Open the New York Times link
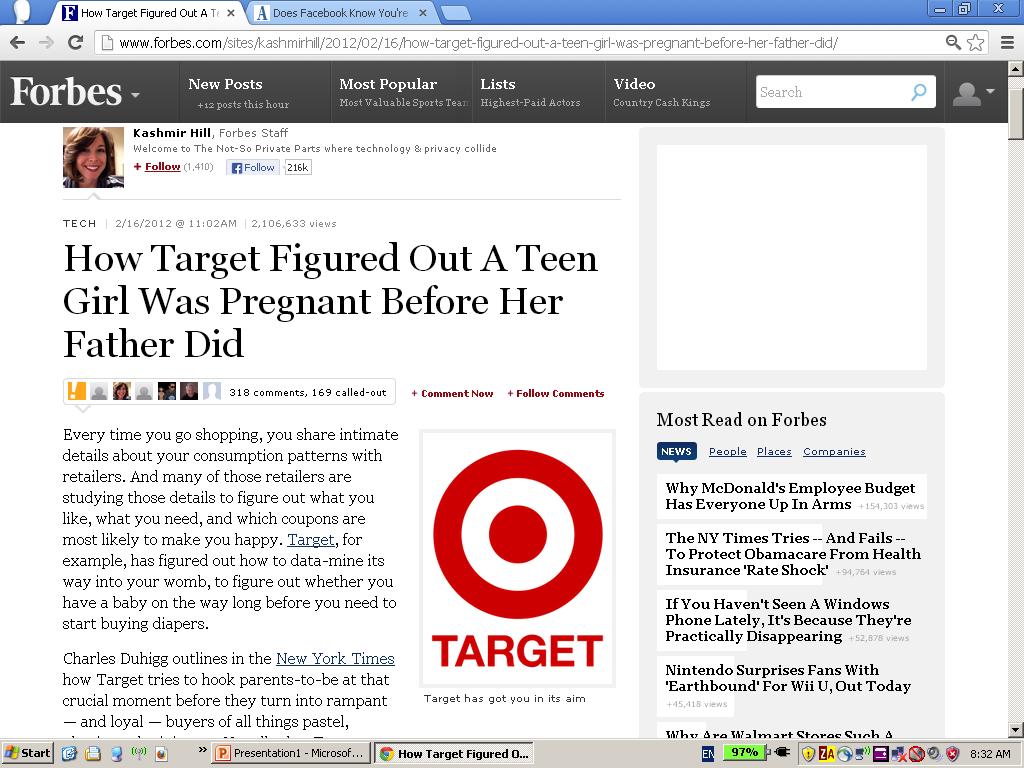The width and height of the screenshot is (1024, 768). [335, 658]
